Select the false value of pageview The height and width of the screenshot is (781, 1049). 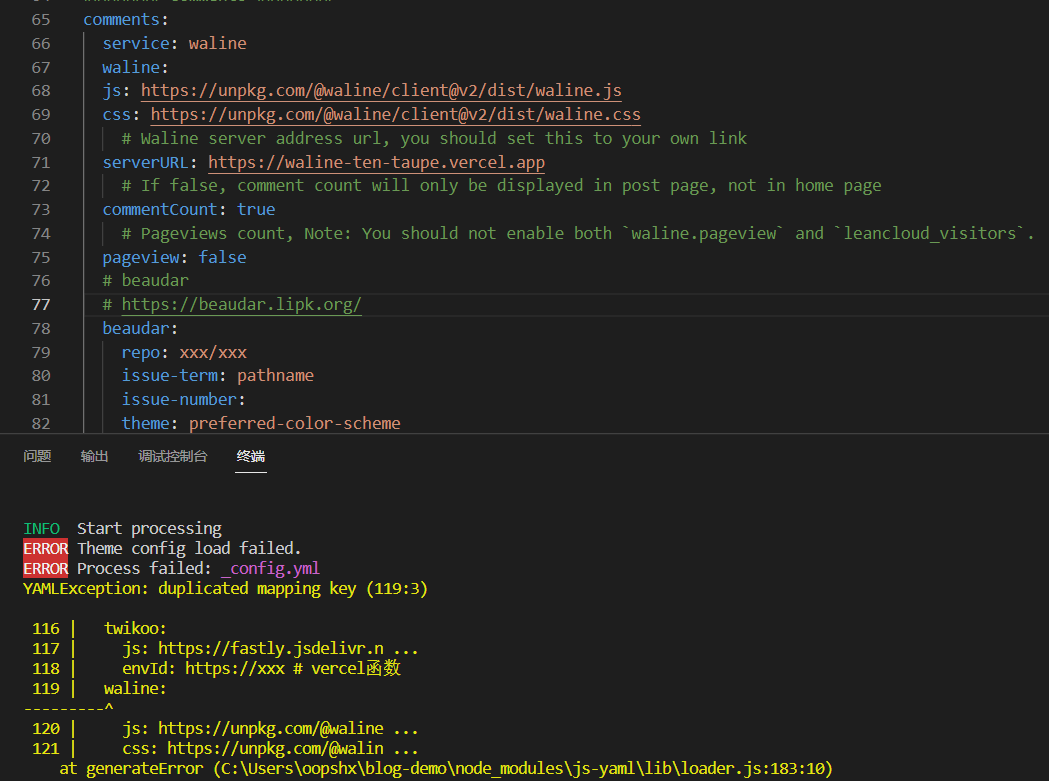tap(222, 257)
